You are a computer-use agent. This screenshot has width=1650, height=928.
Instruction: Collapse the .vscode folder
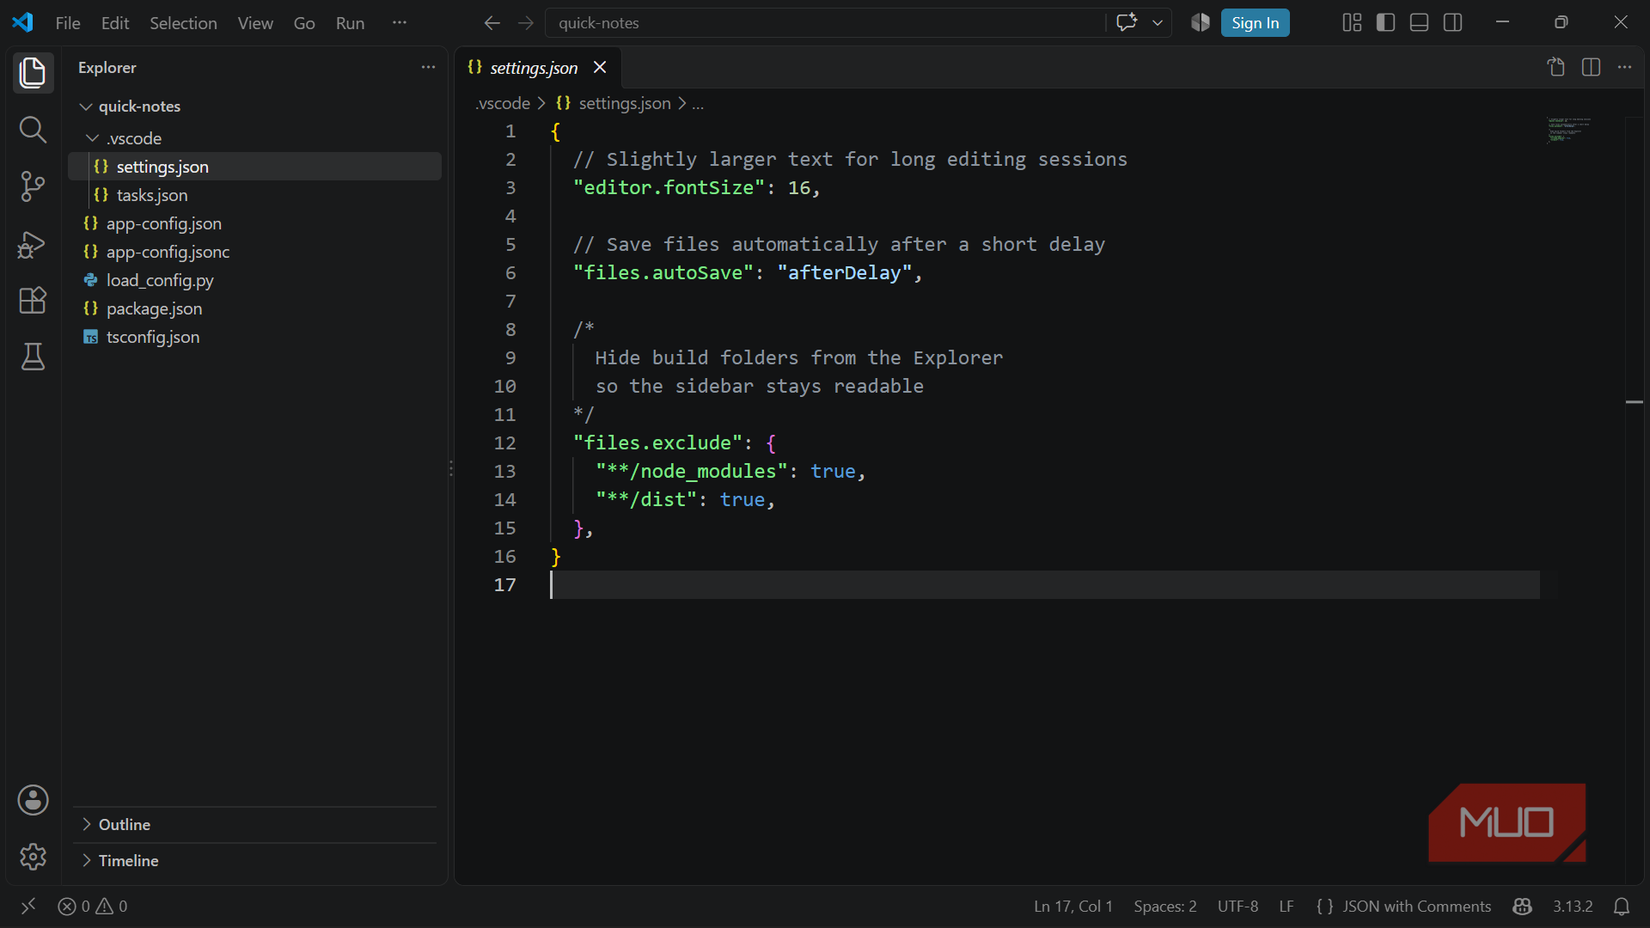click(93, 138)
